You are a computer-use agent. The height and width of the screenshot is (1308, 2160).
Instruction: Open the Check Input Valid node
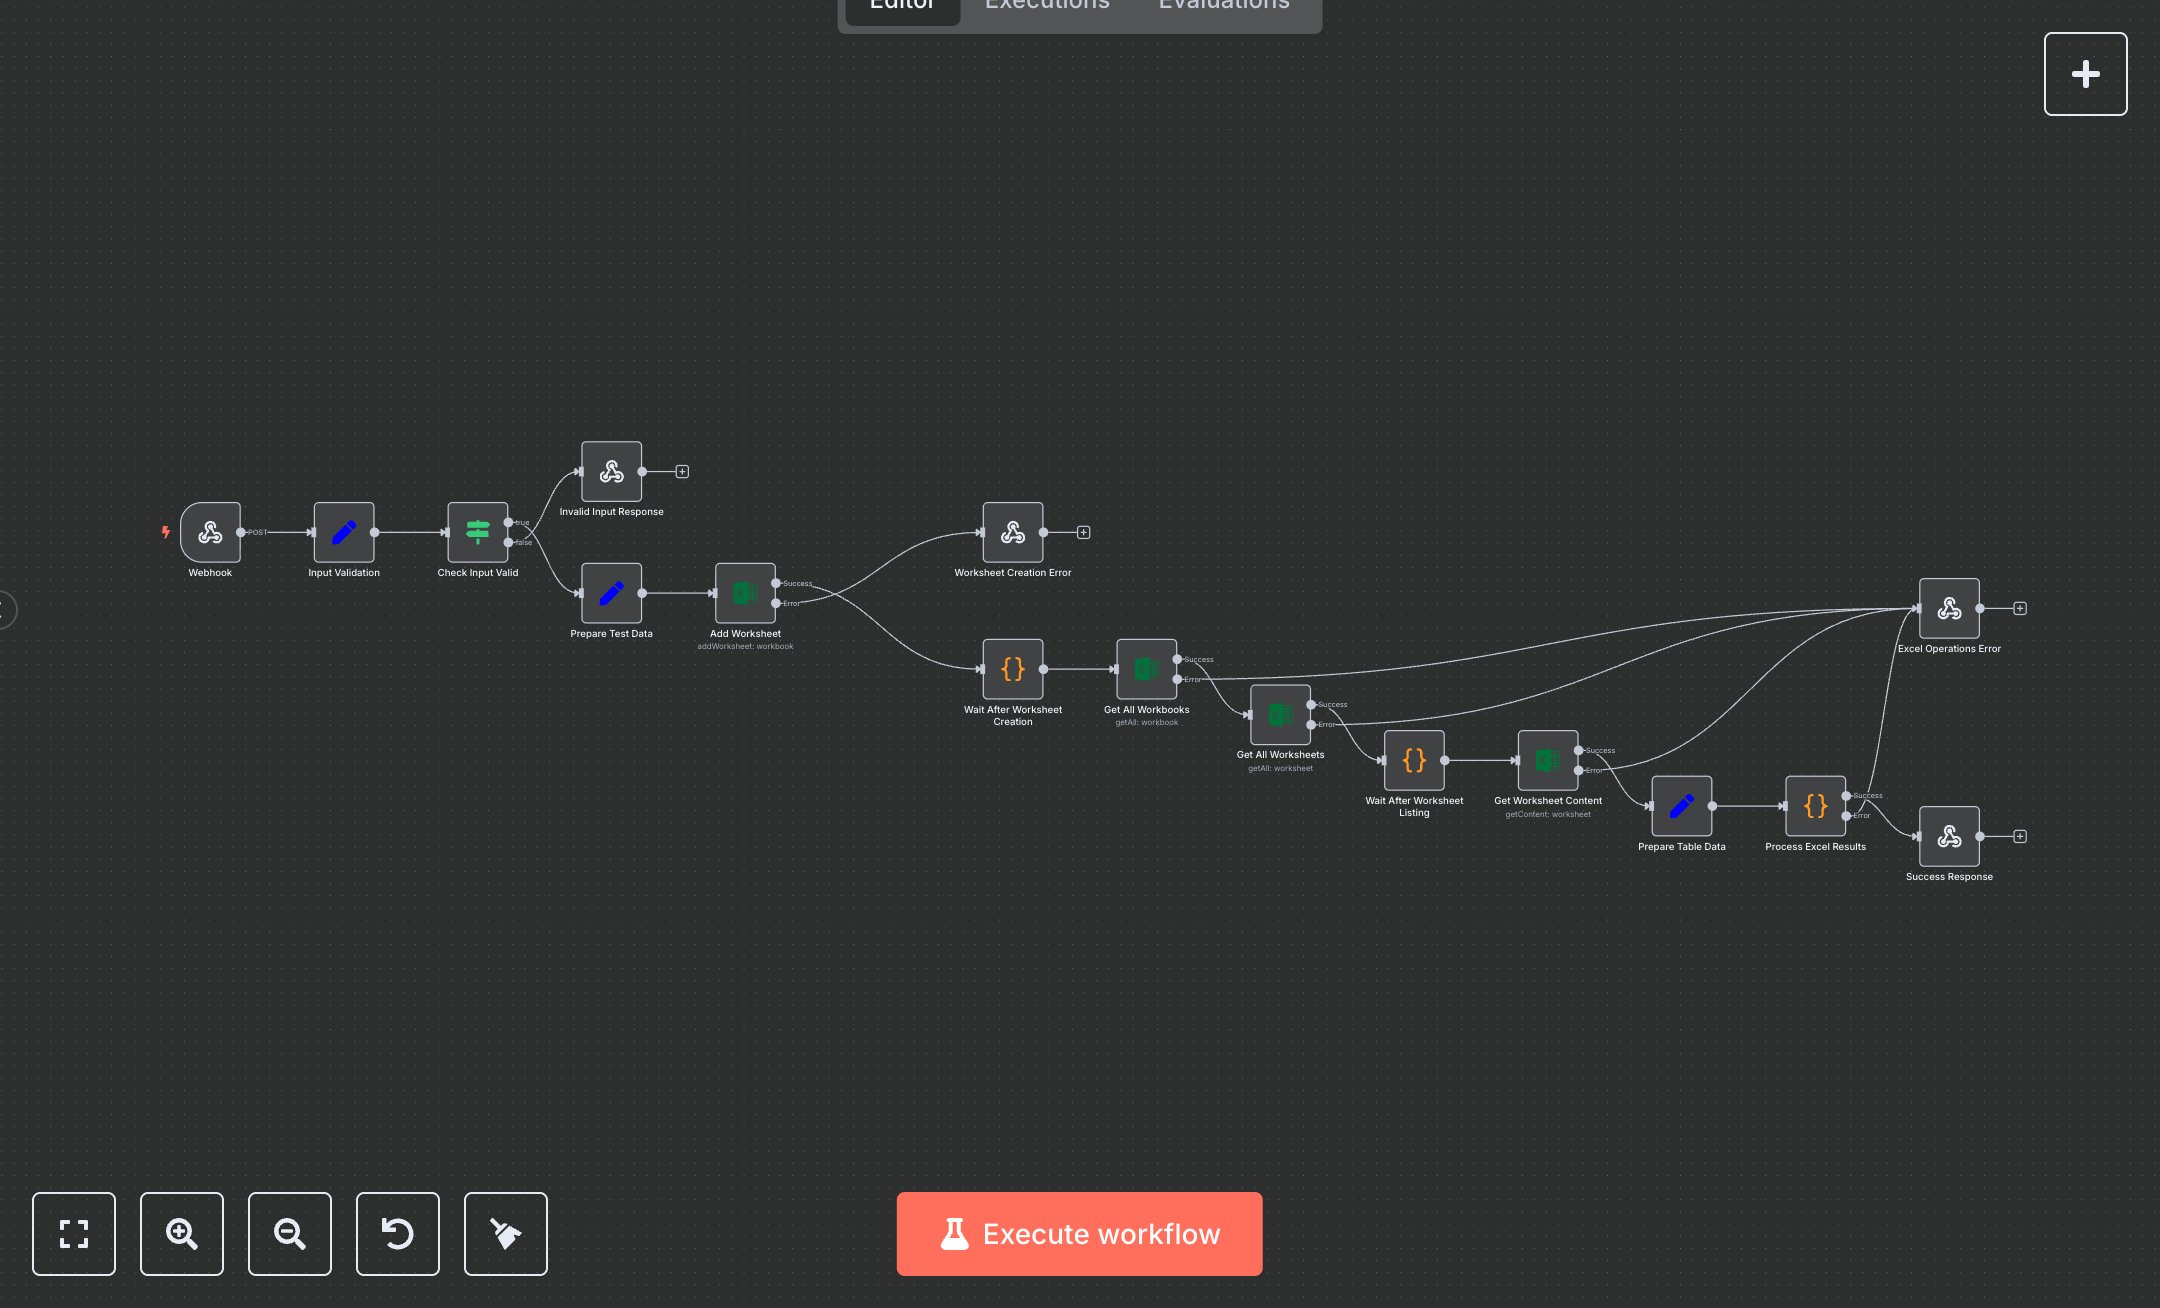pos(478,532)
